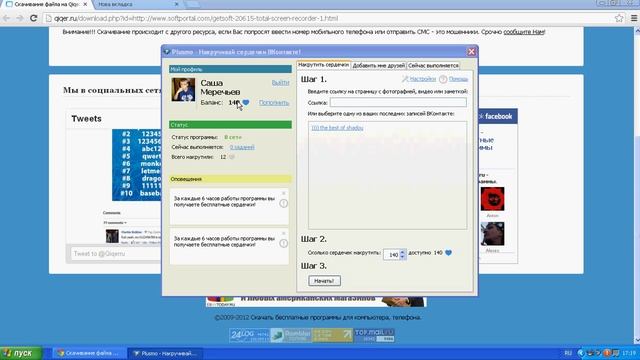Viewport: 640px width, 360px height.
Task: Click the Саша Меречьев profile avatar
Action: [x=183, y=89]
